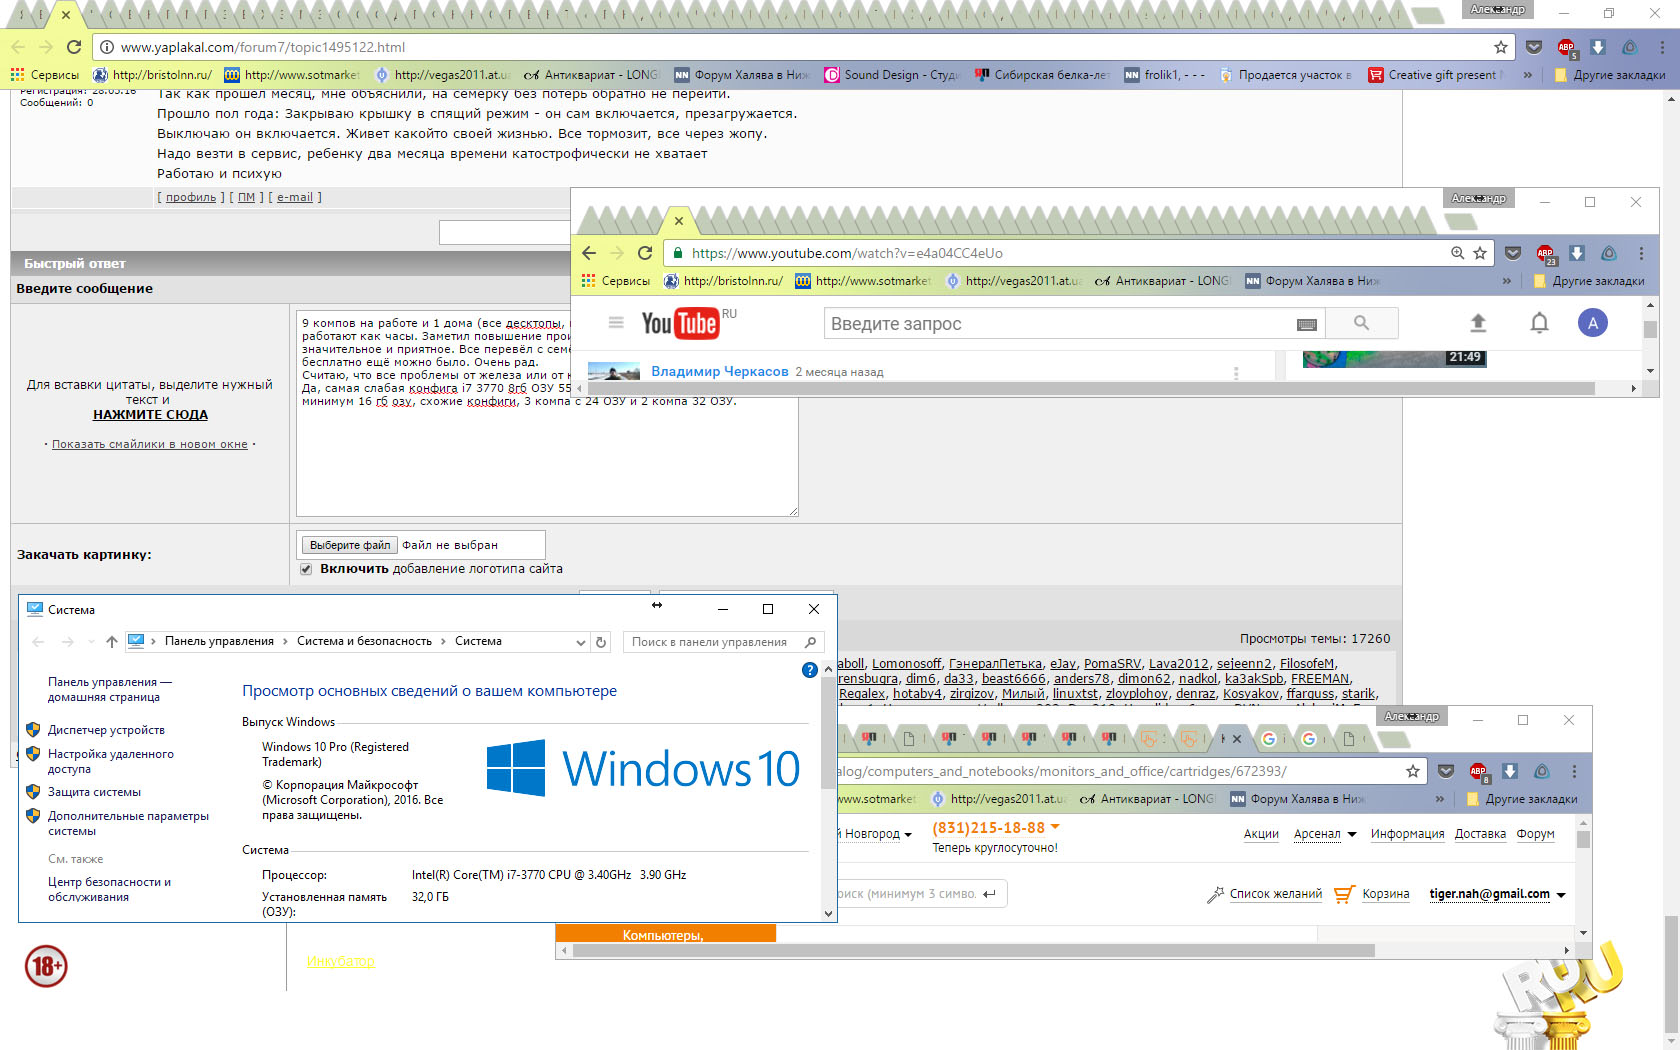Close the active tab in cartridges window
This screenshot has height=1050, width=1680.
pos(1237,739)
